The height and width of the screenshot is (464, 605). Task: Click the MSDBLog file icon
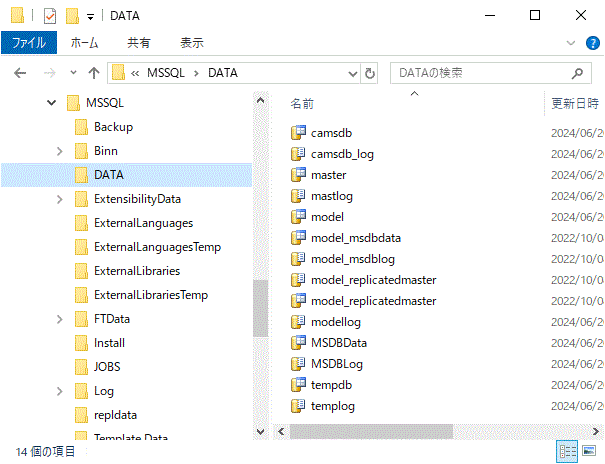tap(298, 364)
